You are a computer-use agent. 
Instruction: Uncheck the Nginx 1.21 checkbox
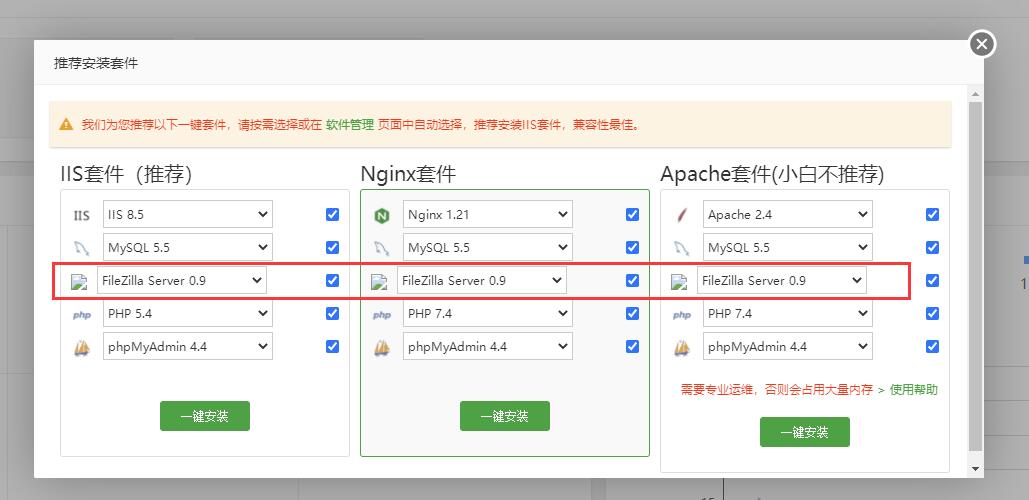click(633, 215)
